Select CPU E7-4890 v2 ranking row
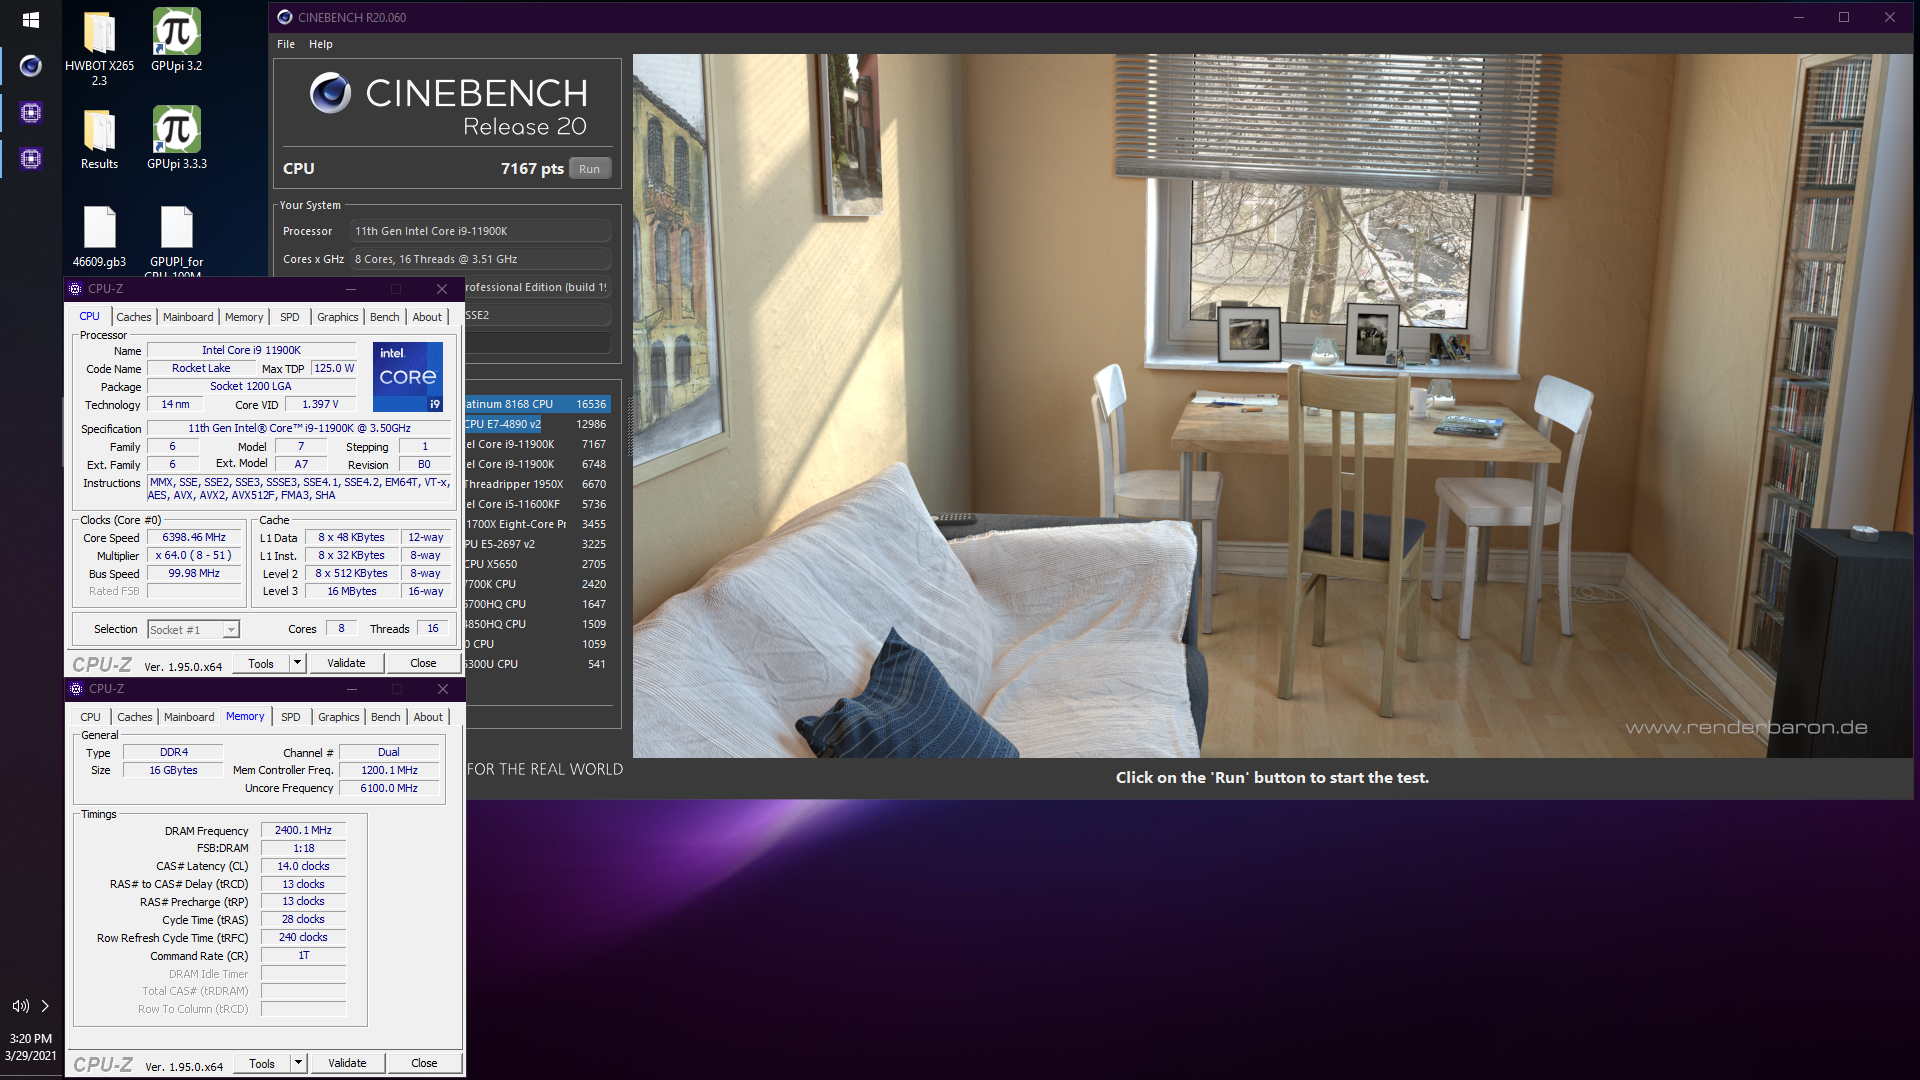 point(537,424)
